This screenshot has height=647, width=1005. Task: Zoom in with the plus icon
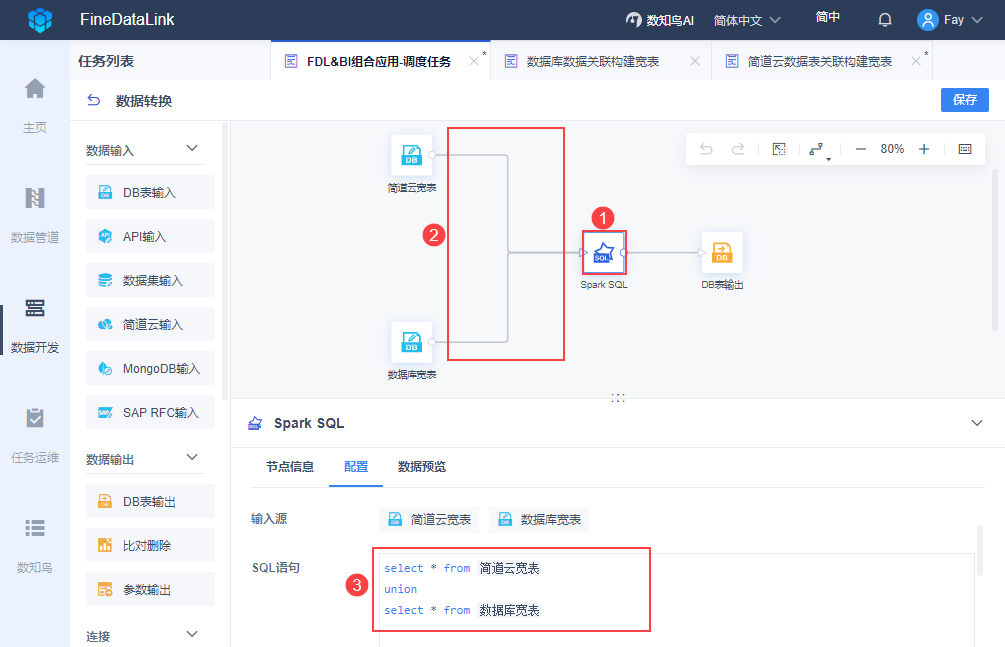(x=924, y=149)
